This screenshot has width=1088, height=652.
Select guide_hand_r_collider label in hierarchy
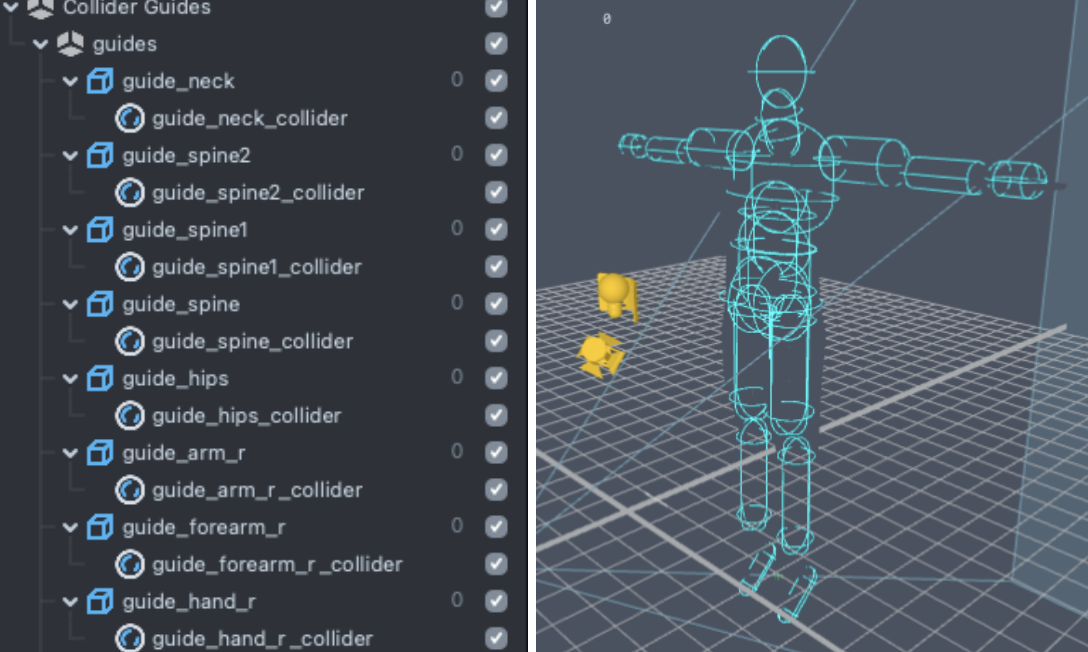[x=262, y=639]
